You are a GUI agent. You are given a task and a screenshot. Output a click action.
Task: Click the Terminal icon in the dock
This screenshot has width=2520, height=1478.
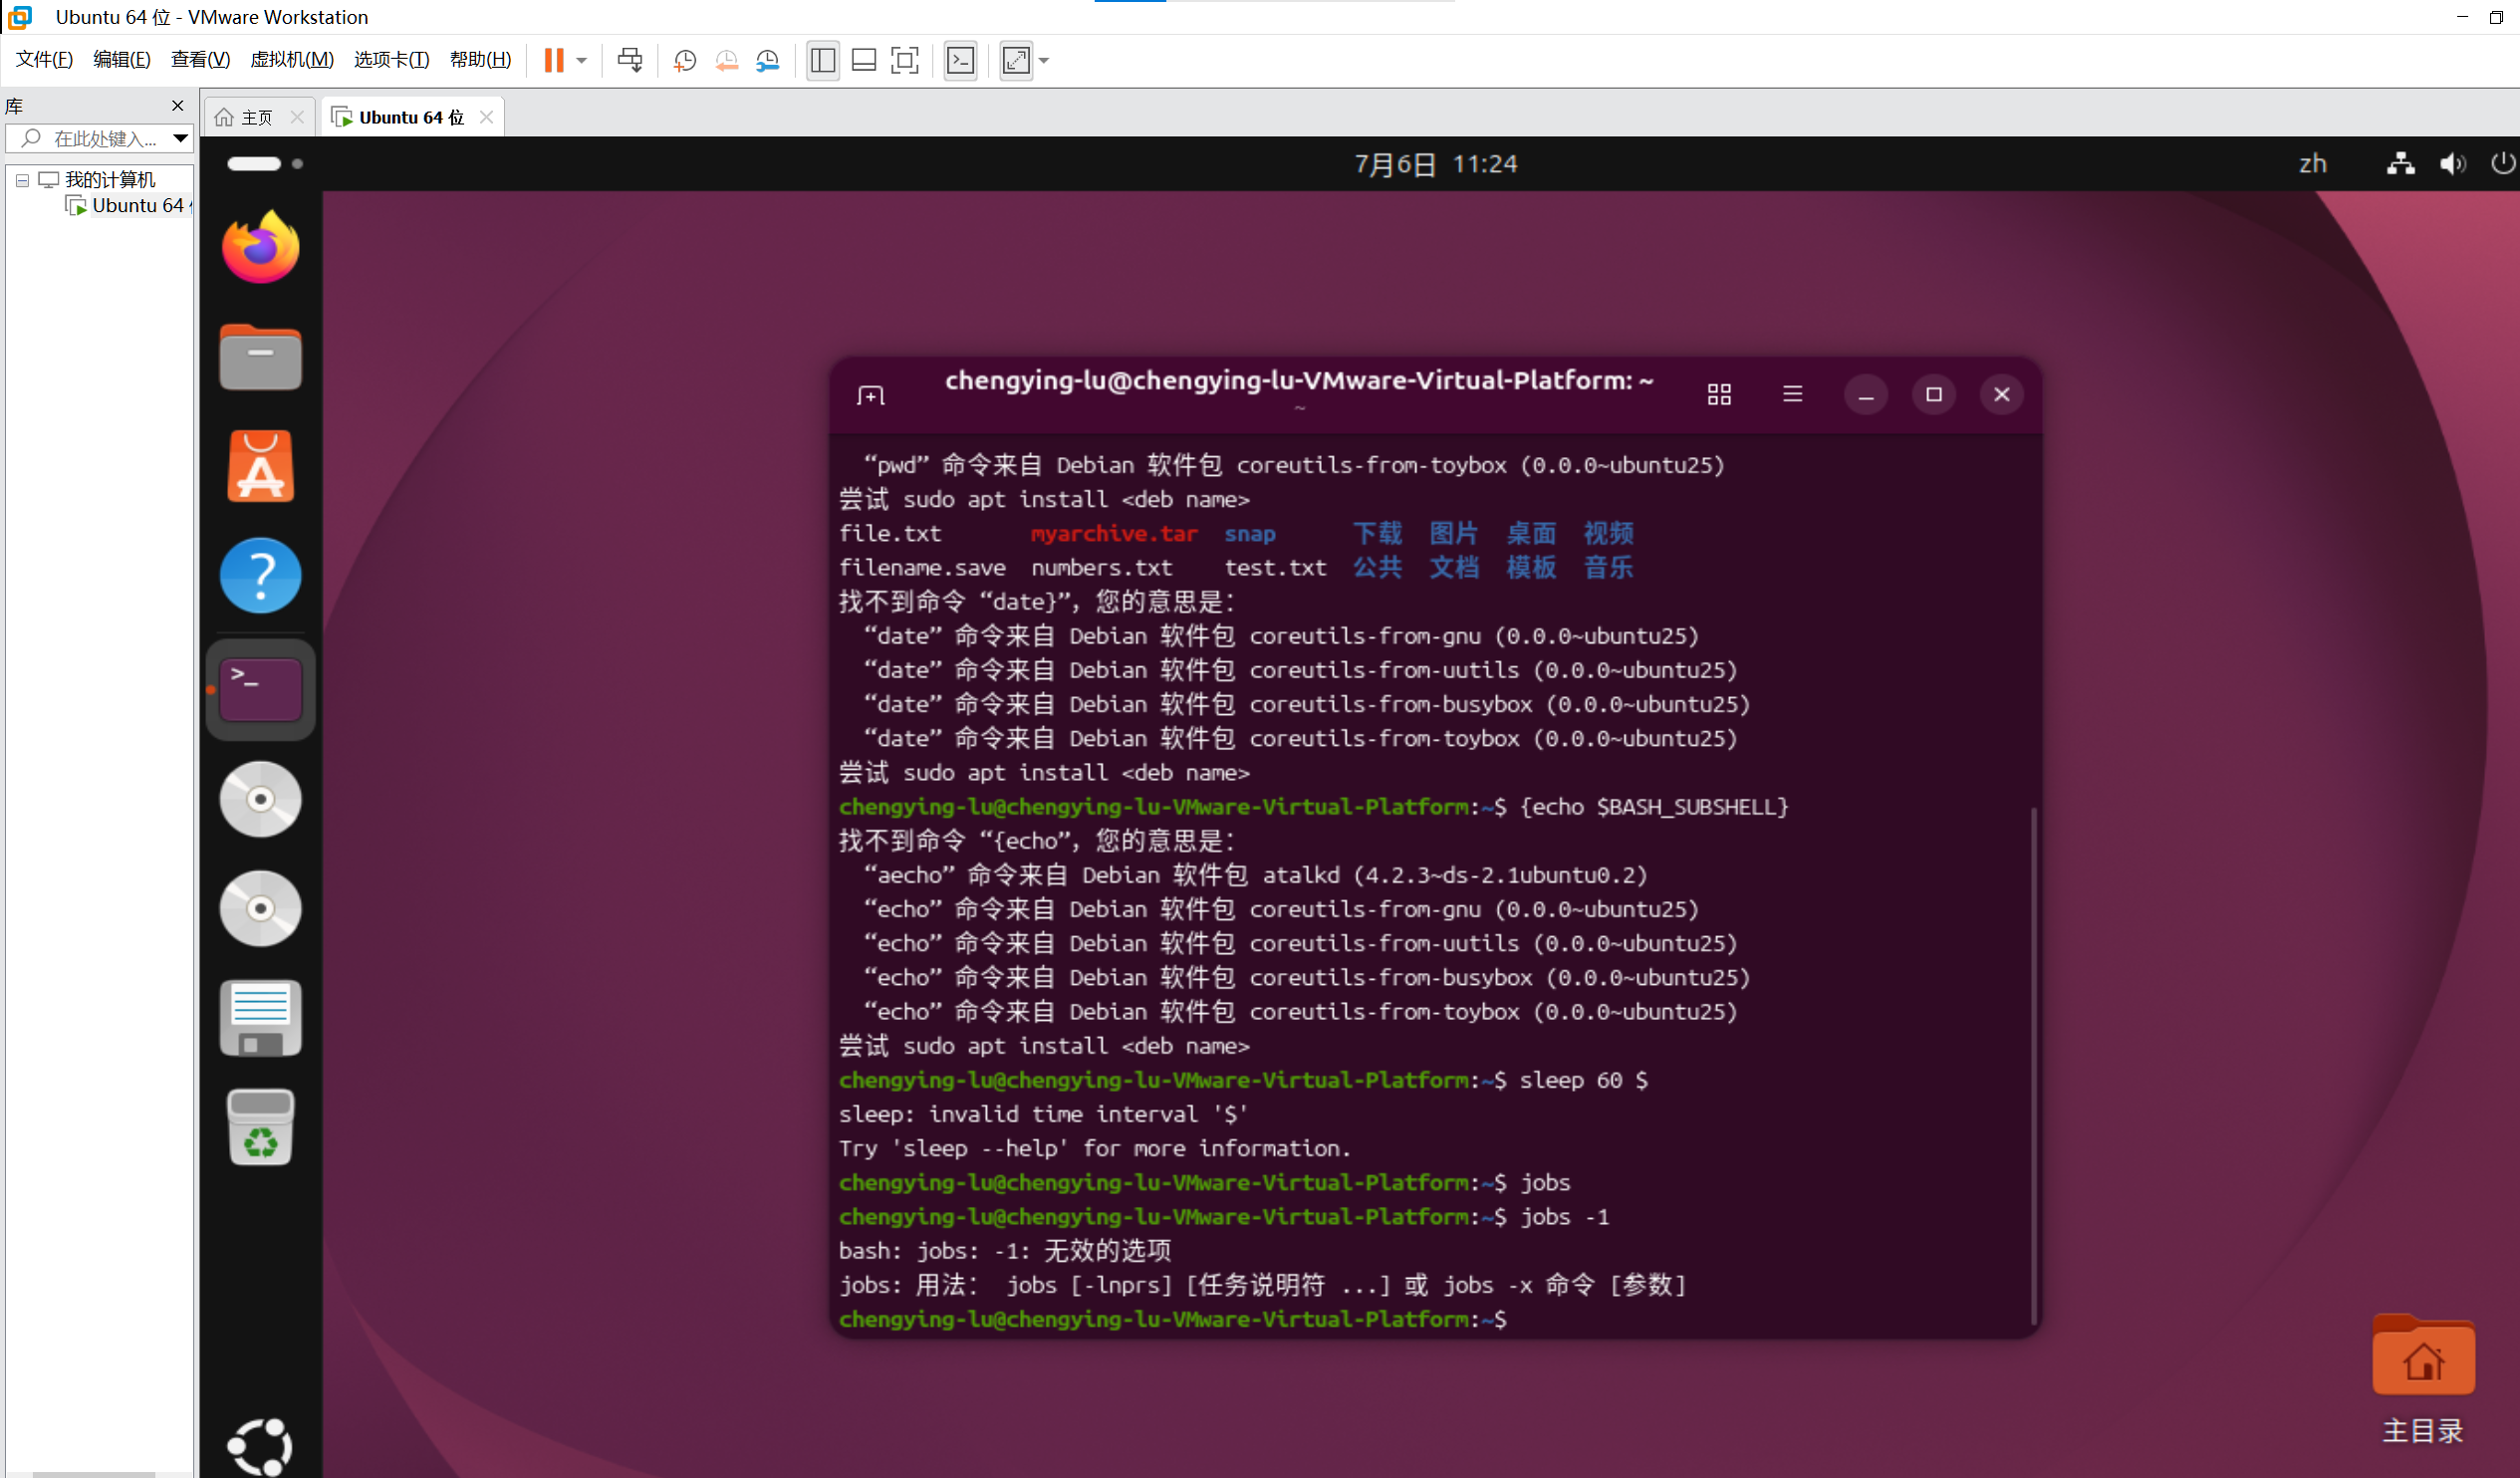coord(261,689)
